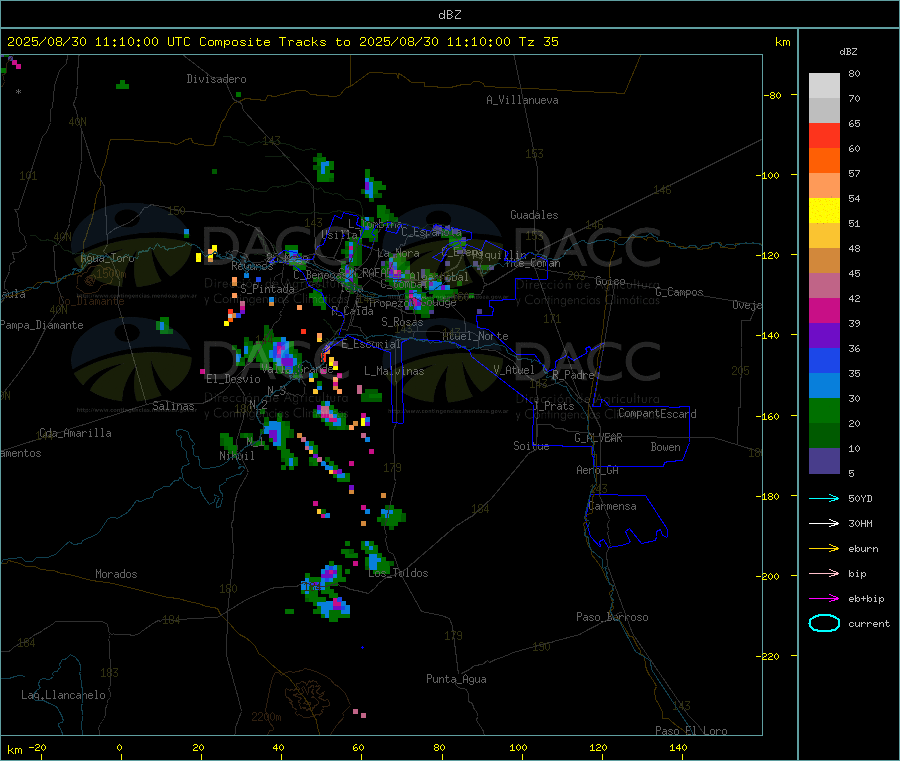Click the V_Atuel map label
Viewport: 900px width, 761px height.
pos(514,370)
